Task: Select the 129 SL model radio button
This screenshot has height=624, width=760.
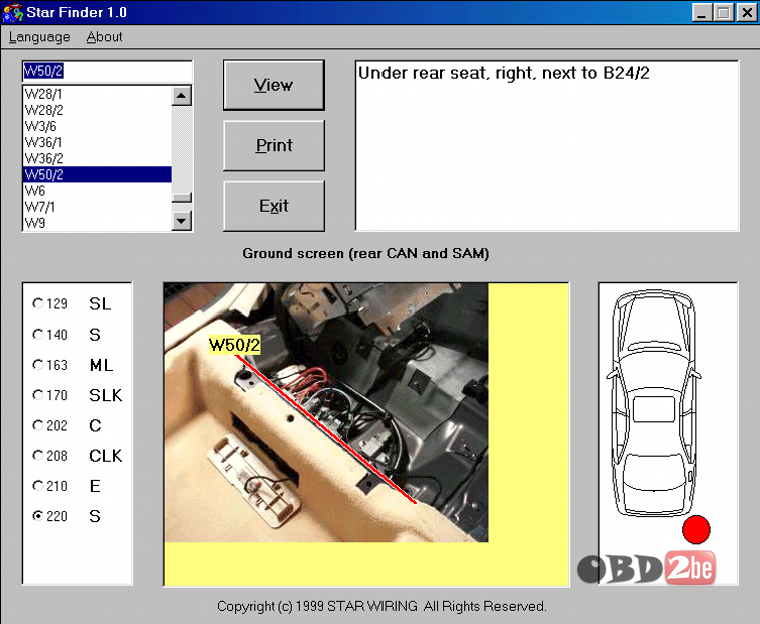Action: pos(38,303)
